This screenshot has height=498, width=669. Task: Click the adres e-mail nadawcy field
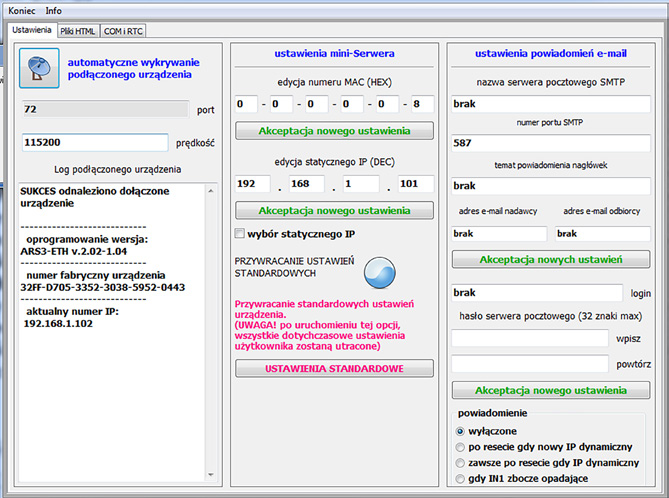[x=499, y=234]
